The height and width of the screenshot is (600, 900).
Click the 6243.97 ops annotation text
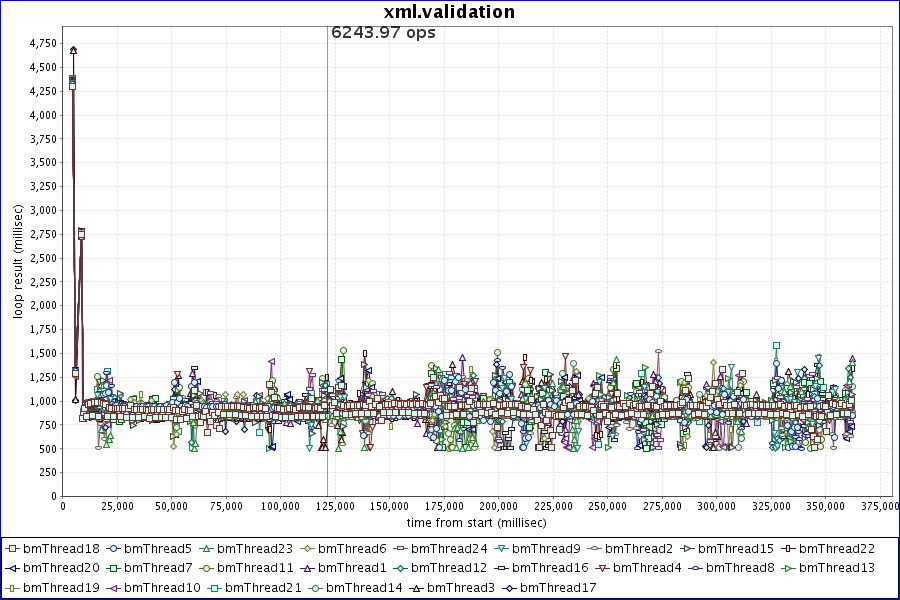pyautogui.click(x=383, y=32)
